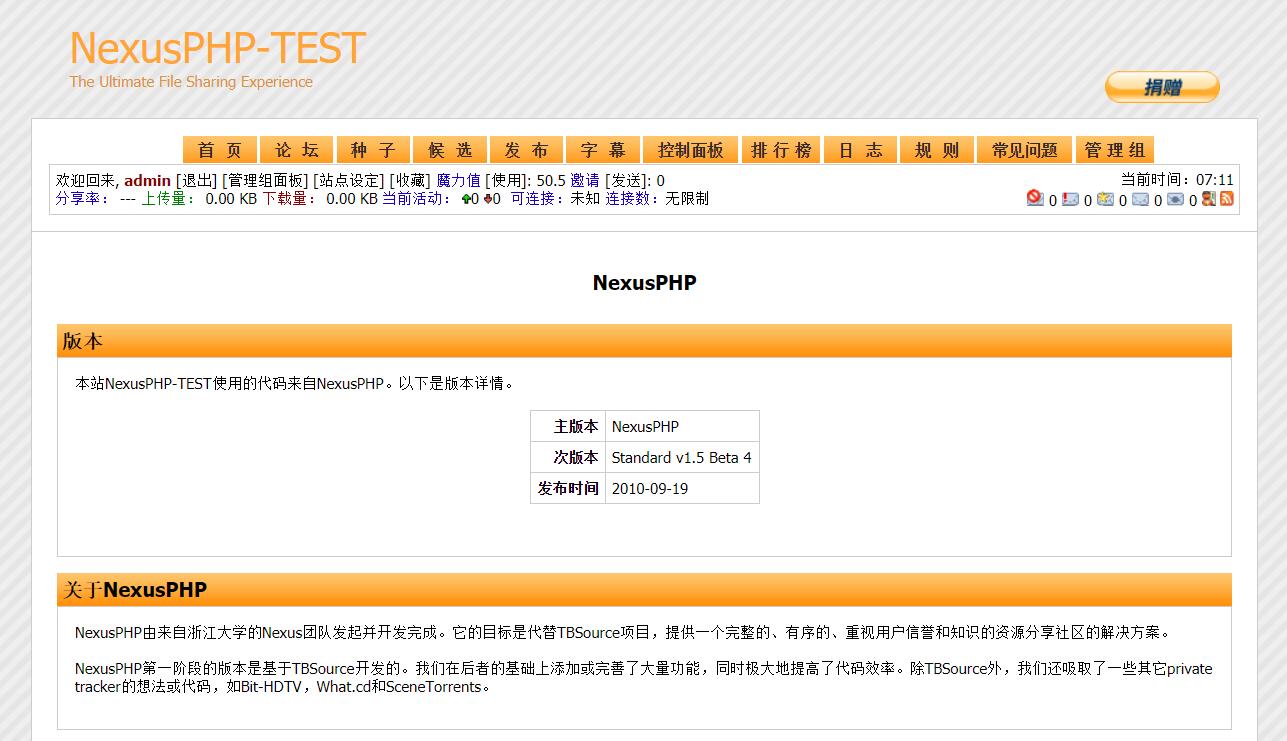
Task: Click the orange RSS feed icon
Action: (x=1226, y=198)
